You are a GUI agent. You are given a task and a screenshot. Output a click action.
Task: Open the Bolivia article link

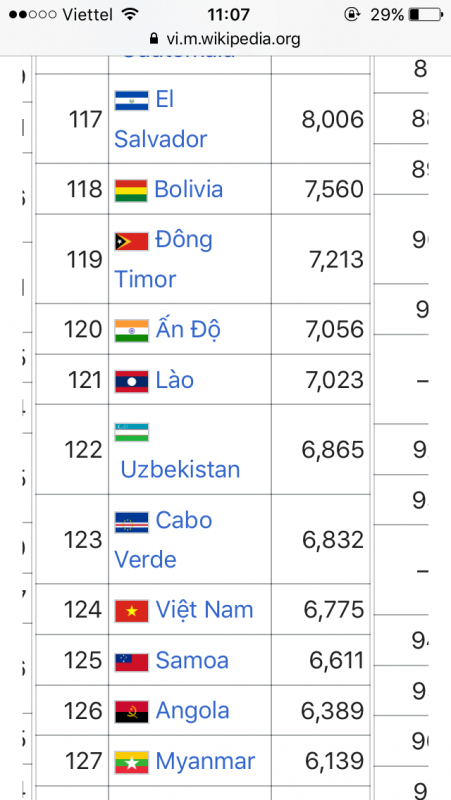(x=188, y=189)
